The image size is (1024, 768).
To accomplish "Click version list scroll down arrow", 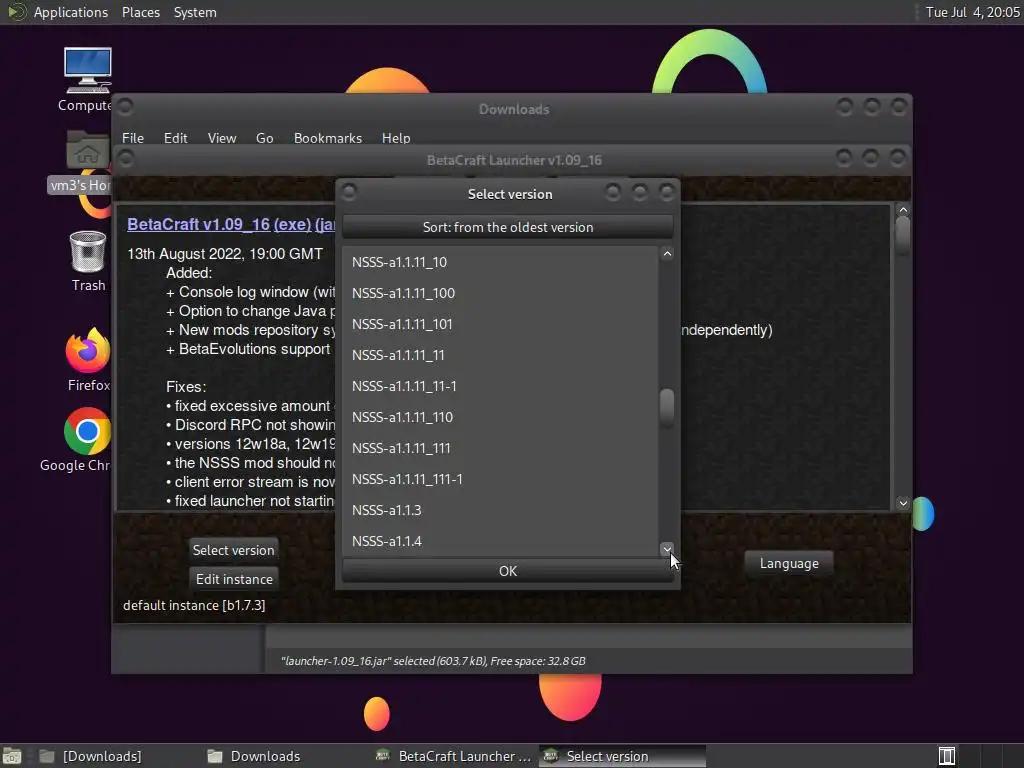I will click(667, 549).
